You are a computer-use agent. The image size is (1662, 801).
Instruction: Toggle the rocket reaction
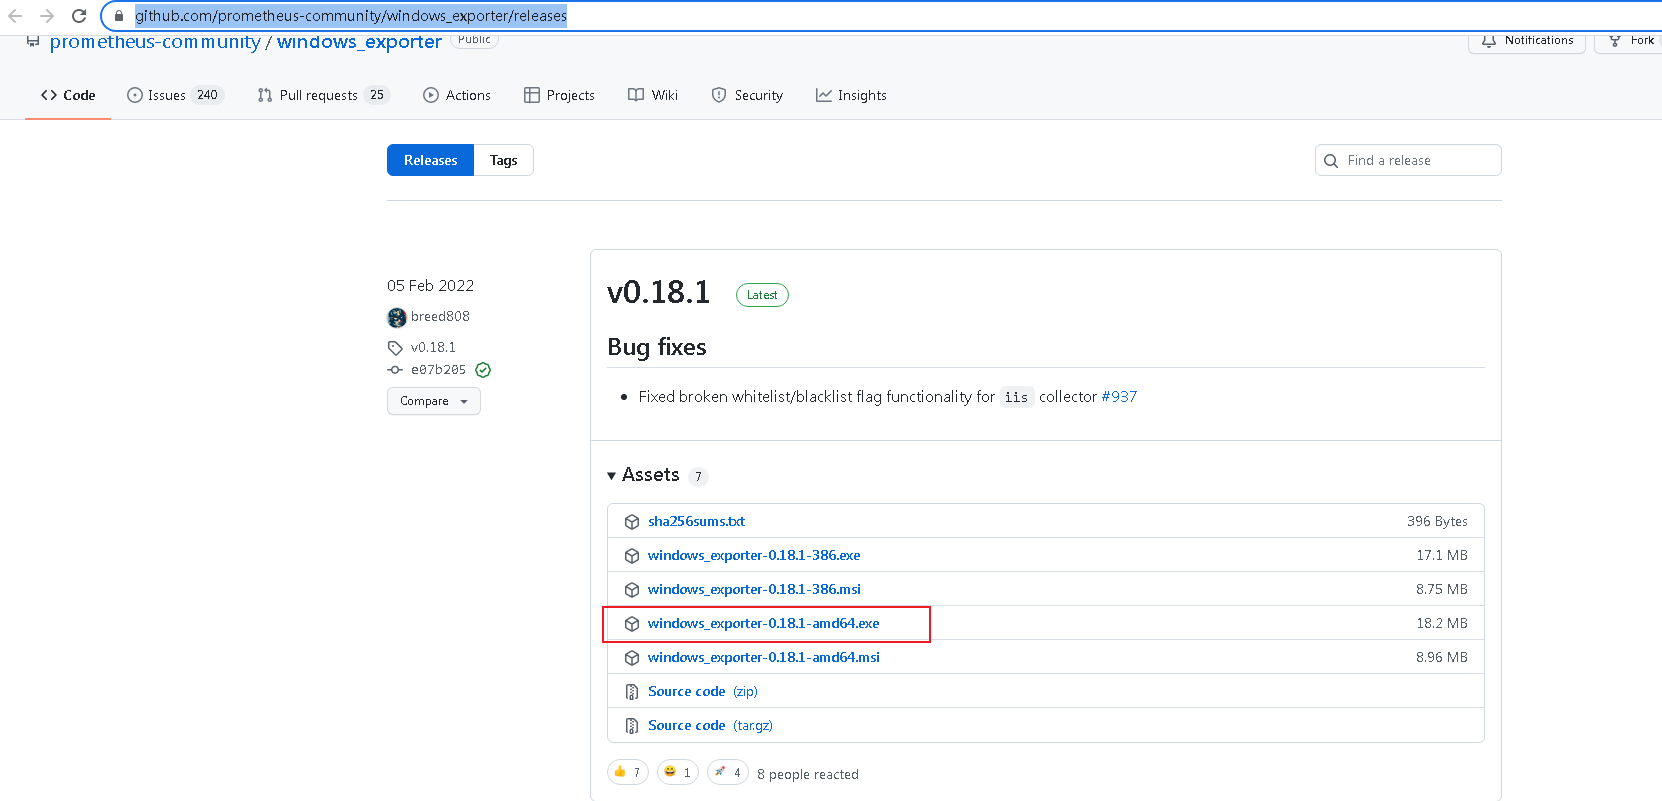tap(728, 772)
